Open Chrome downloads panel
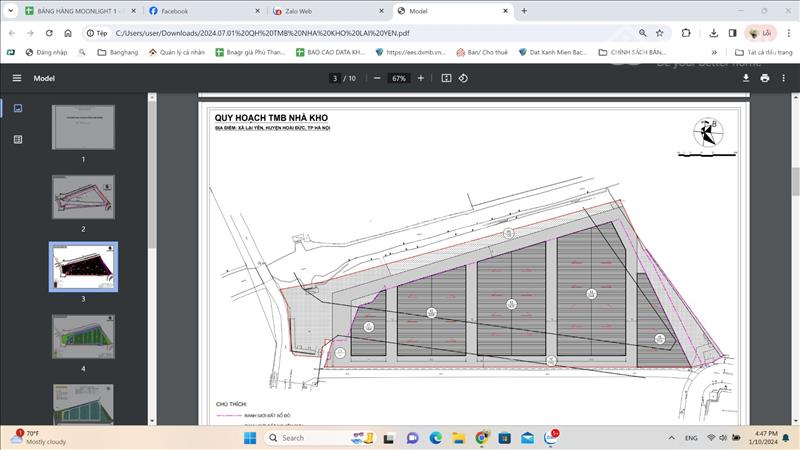800x450 pixels. (714, 33)
